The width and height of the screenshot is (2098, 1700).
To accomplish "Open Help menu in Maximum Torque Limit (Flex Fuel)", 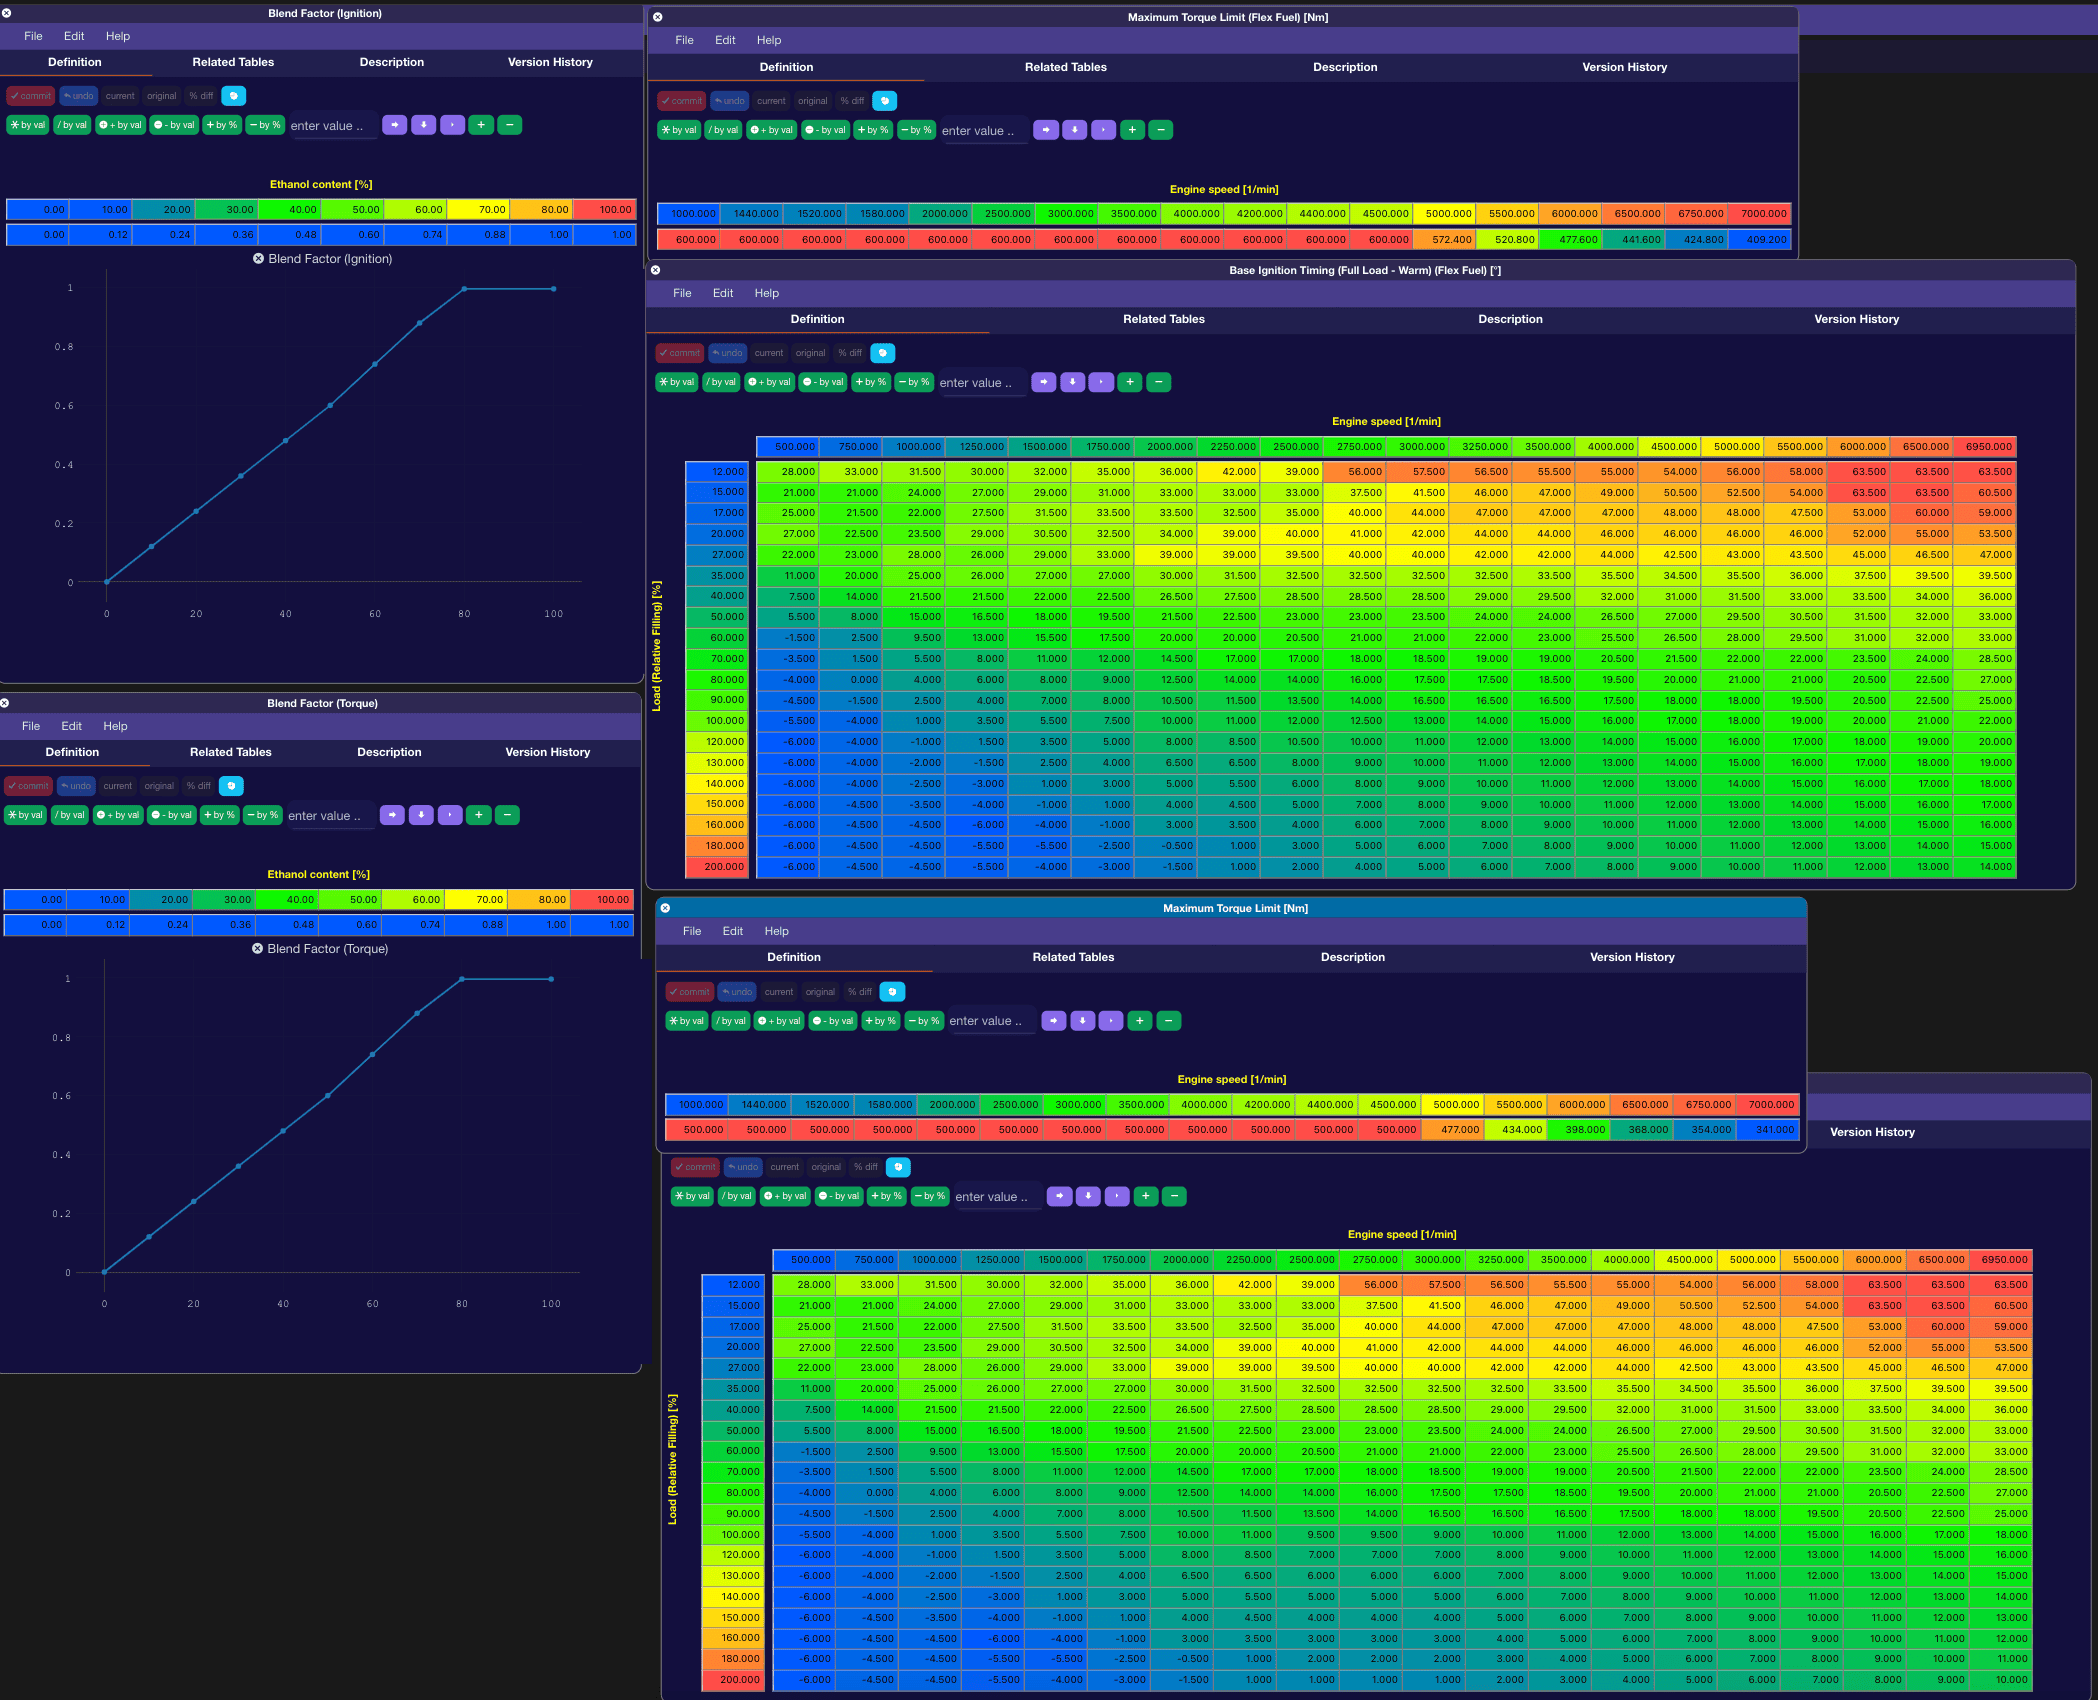I will pyautogui.click(x=769, y=40).
